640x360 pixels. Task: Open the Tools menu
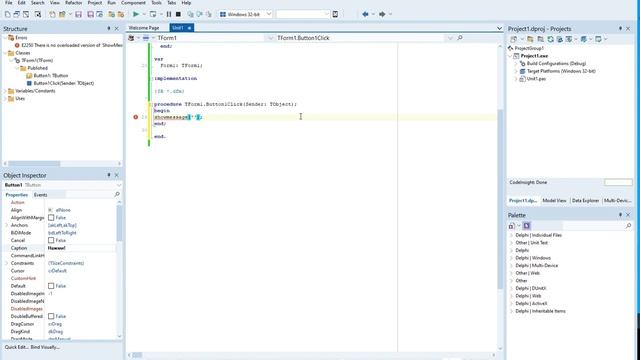[x=156, y=3]
